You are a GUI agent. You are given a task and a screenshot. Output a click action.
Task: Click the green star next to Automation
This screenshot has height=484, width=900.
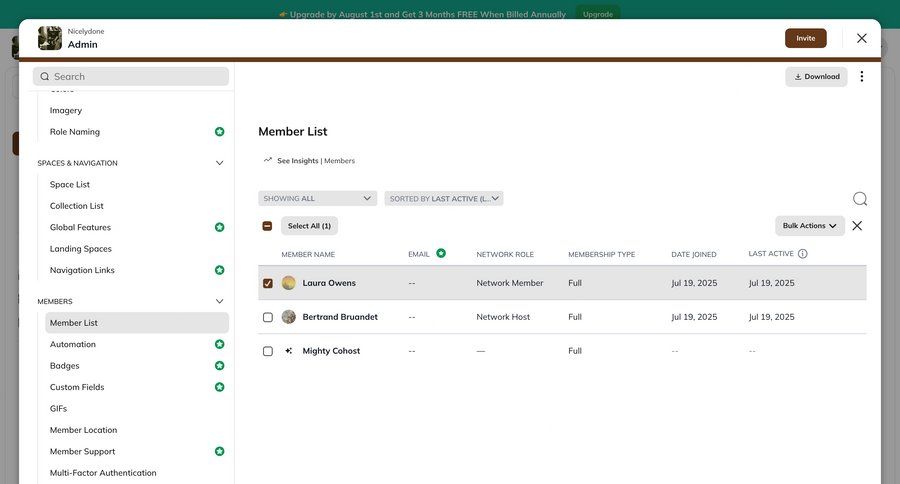pos(219,344)
